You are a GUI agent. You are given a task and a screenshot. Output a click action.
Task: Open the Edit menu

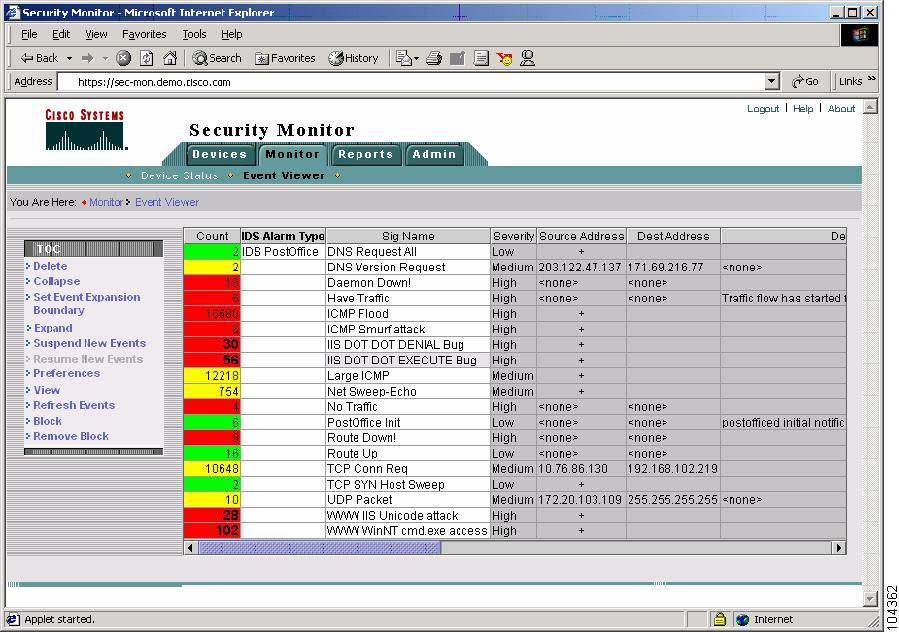click(61, 34)
